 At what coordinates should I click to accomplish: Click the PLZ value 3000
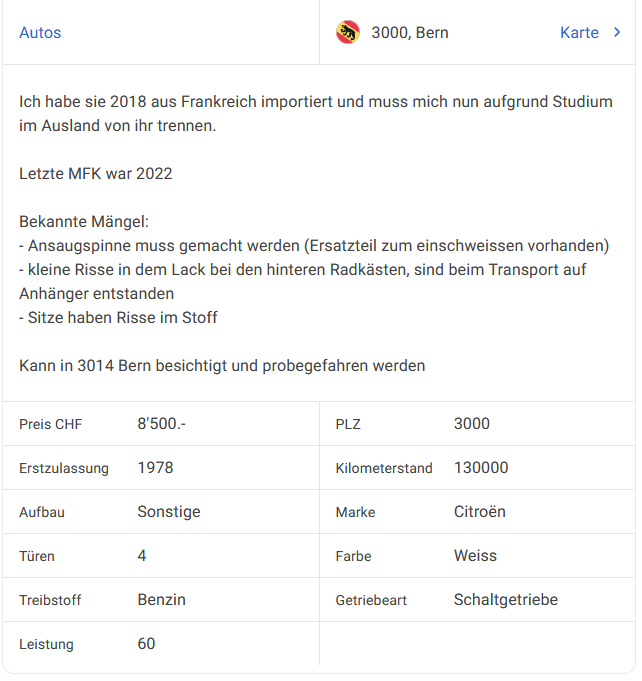tap(472, 424)
